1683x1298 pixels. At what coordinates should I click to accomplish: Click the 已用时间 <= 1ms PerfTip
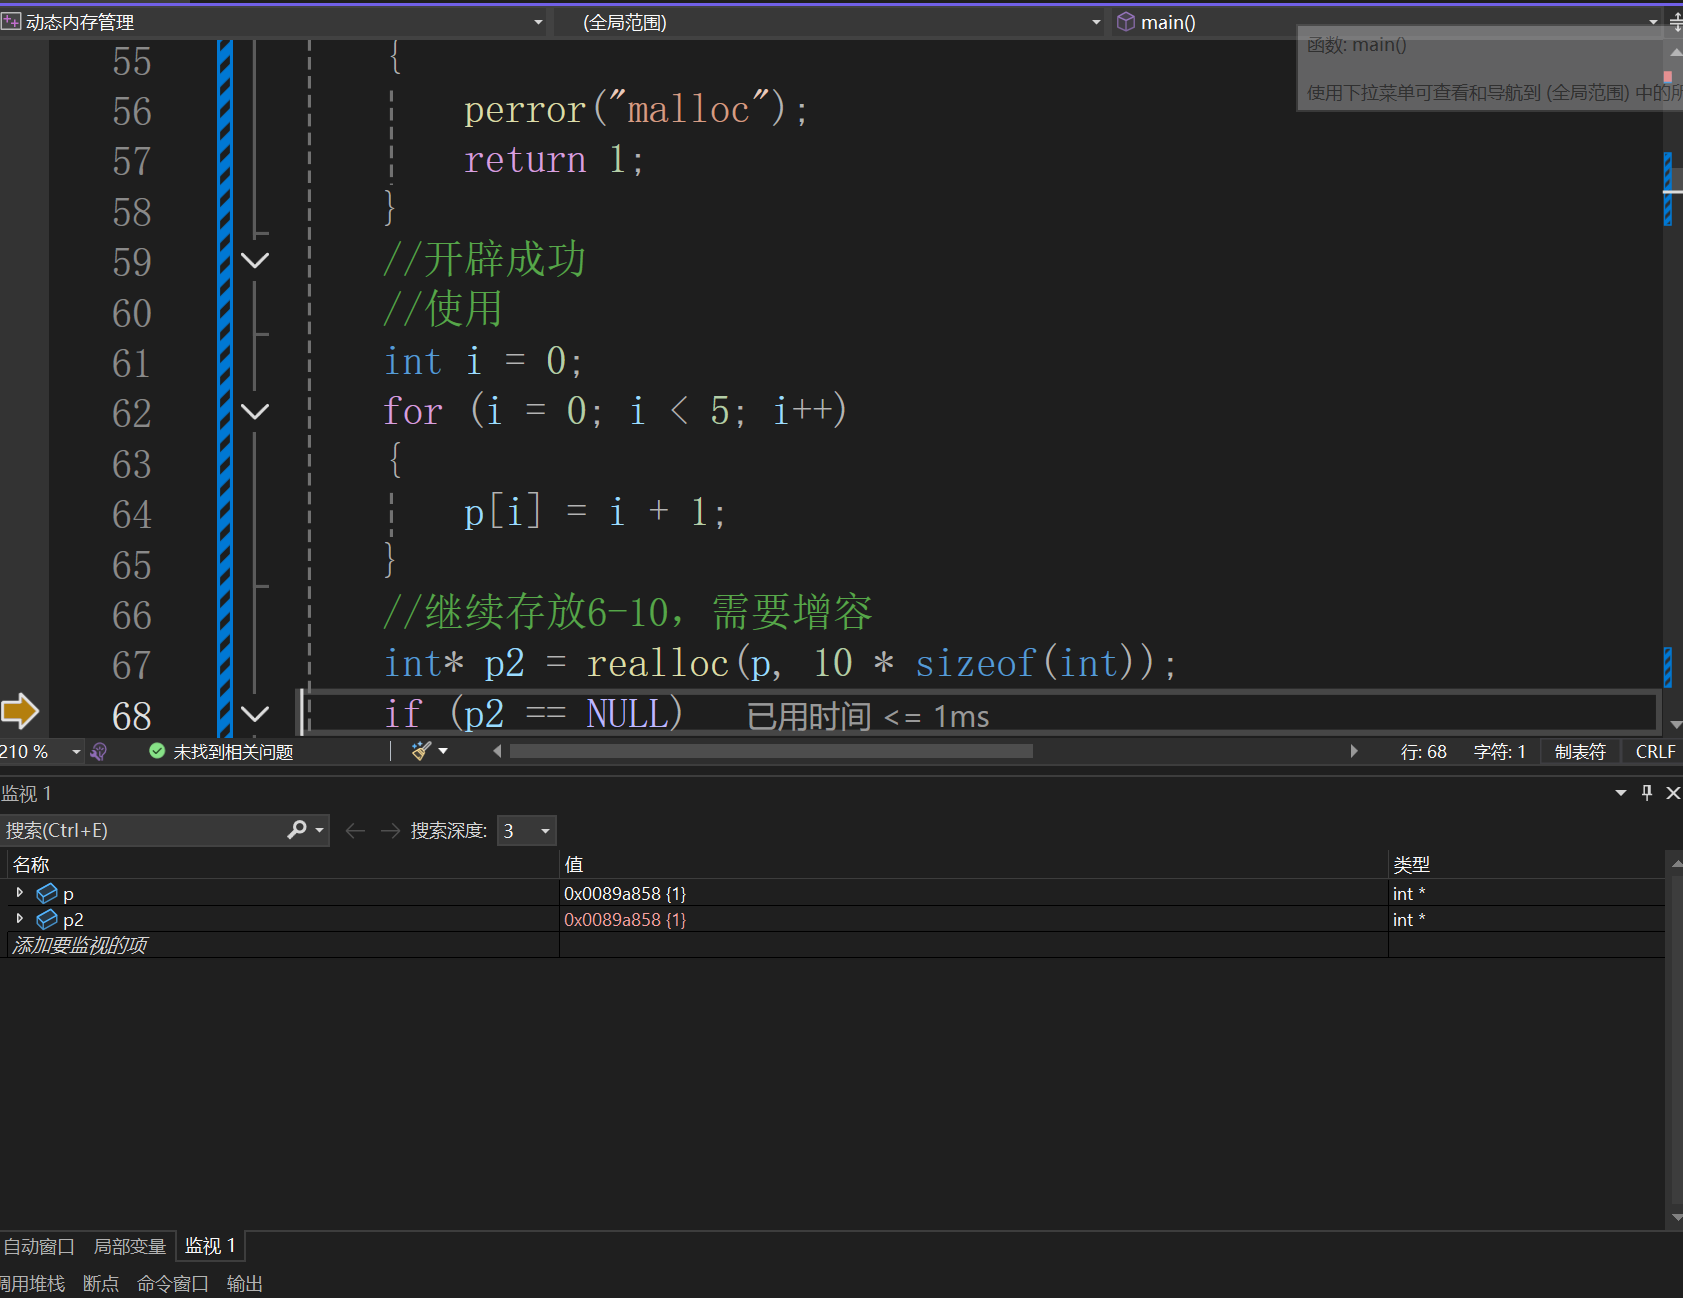[x=868, y=716]
